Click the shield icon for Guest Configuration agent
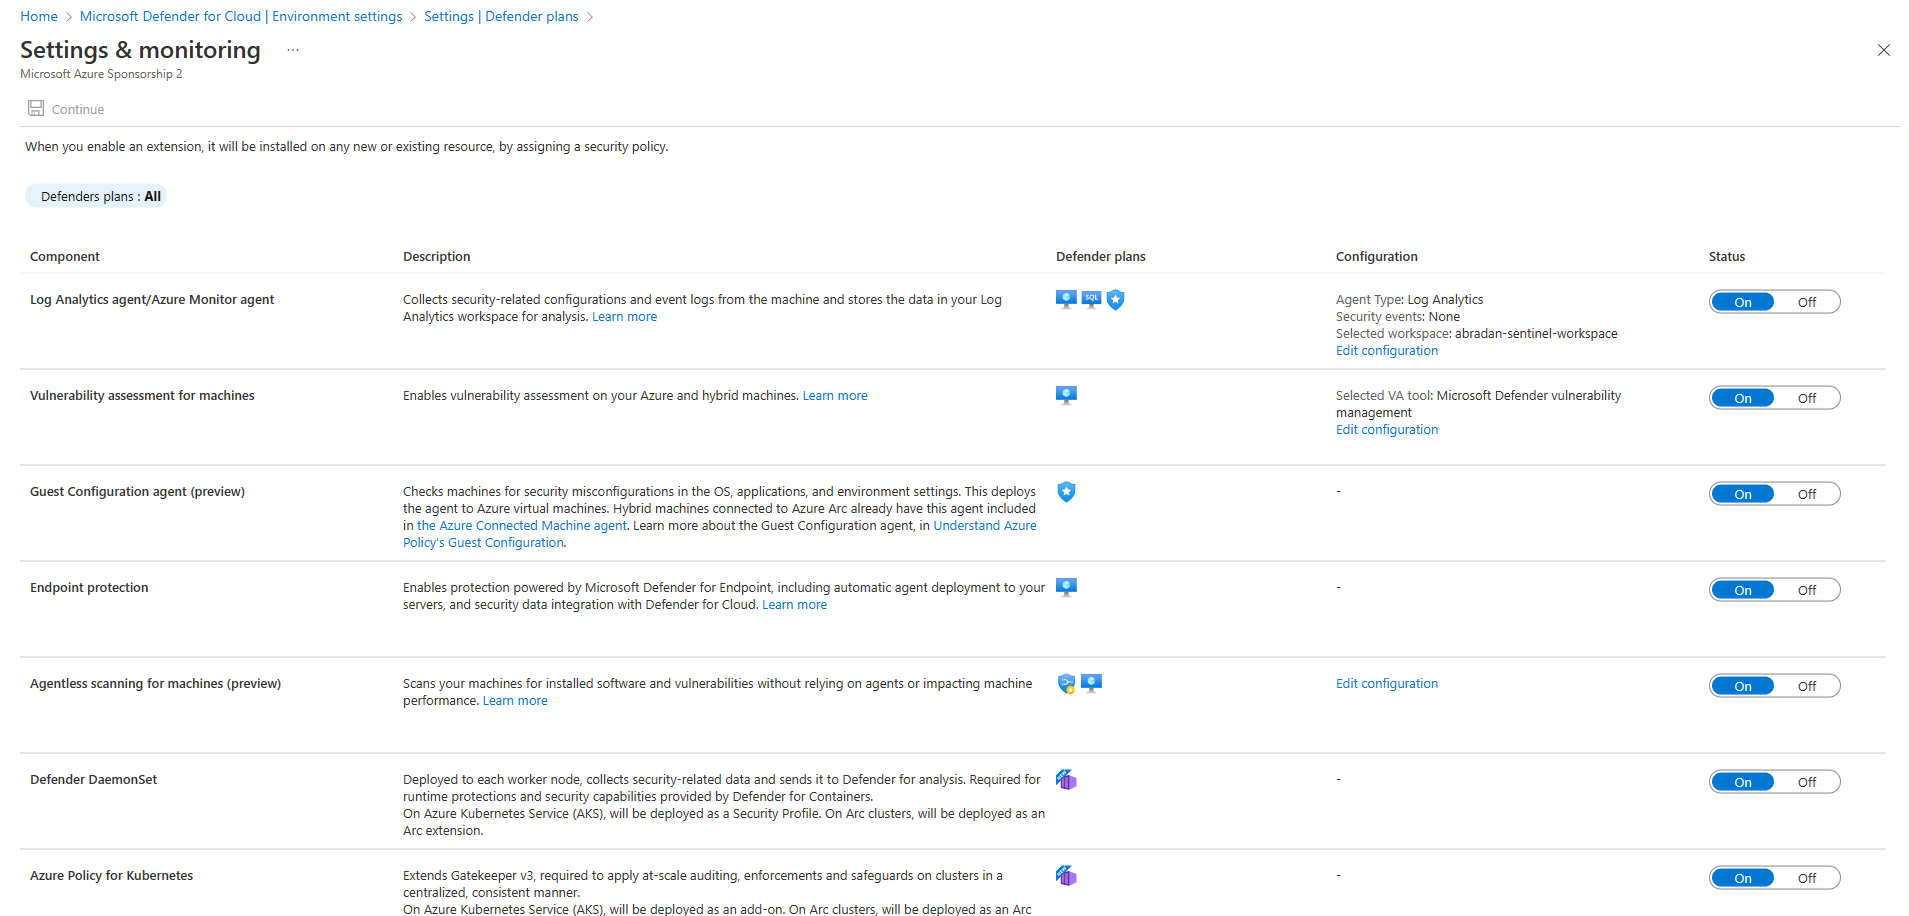Screen dimensions: 1909x916 (1066, 491)
